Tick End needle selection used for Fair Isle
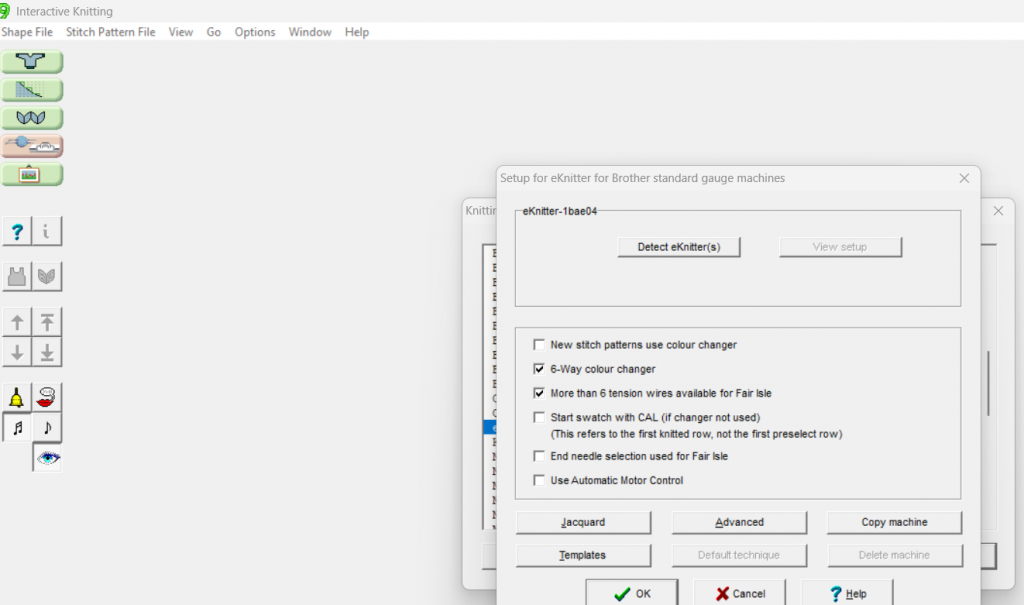Image resolution: width=1024 pixels, height=605 pixels. (540, 456)
